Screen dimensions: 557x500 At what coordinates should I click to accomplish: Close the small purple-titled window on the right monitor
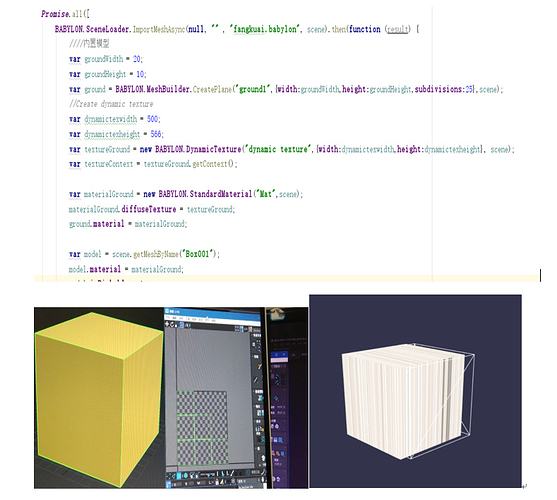pos(284,354)
